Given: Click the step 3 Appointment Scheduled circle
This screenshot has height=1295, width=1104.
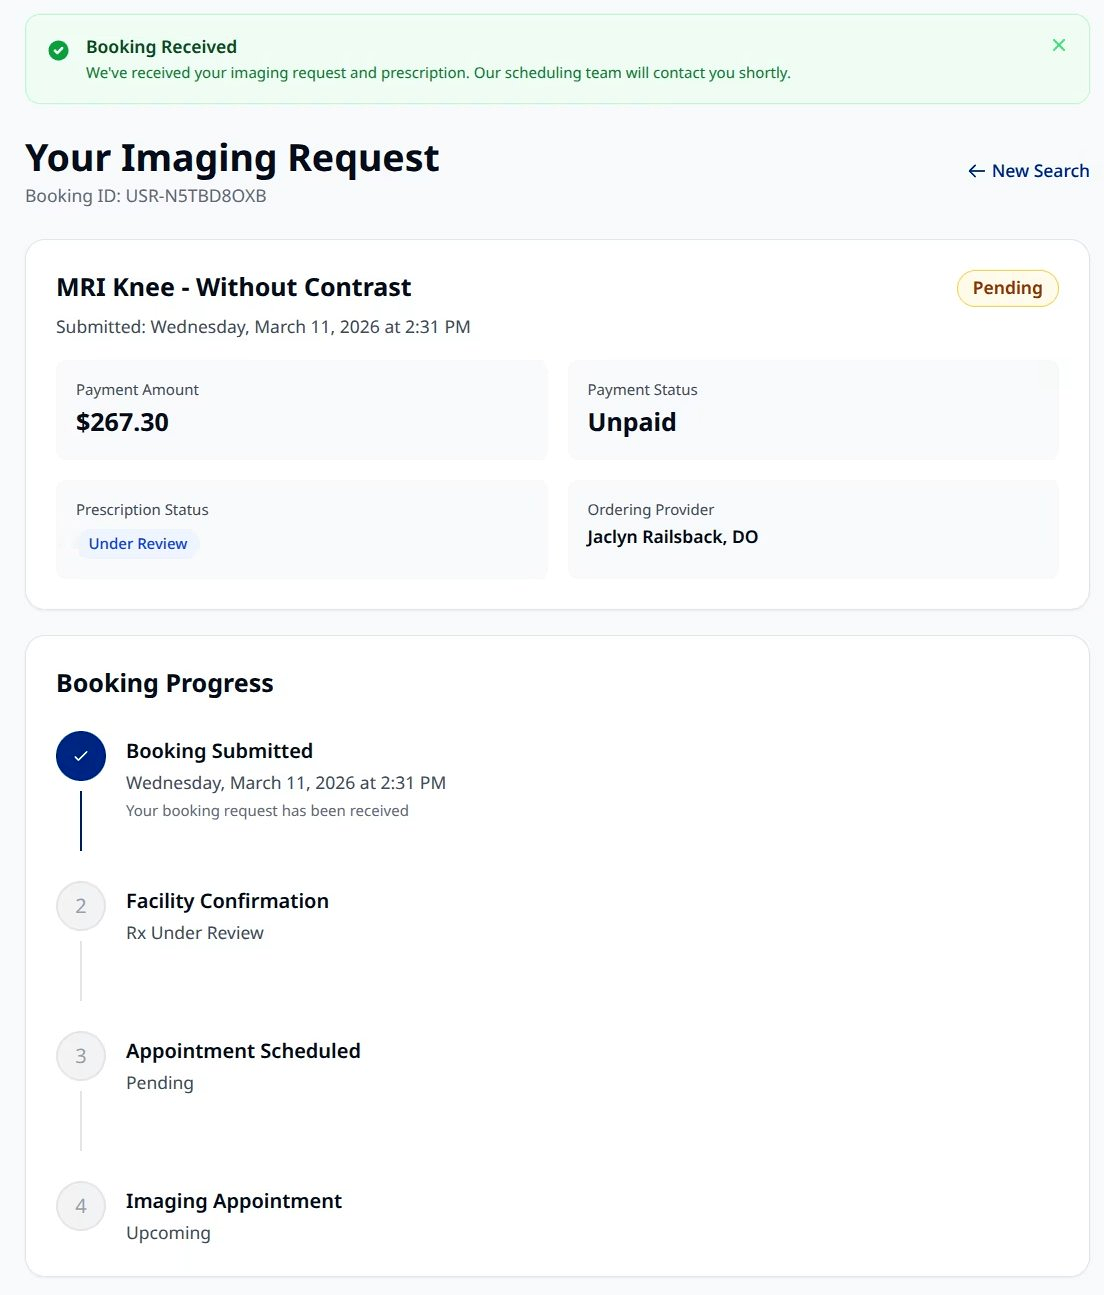Looking at the screenshot, I should pos(80,1056).
